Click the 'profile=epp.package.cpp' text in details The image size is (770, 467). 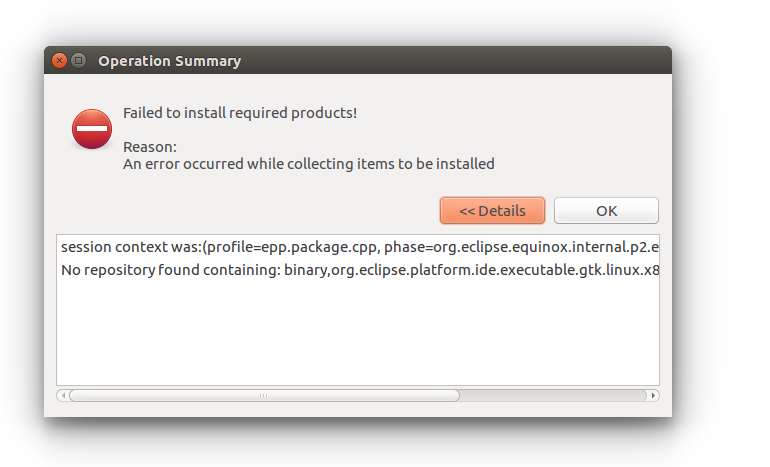[x=294, y=247]
